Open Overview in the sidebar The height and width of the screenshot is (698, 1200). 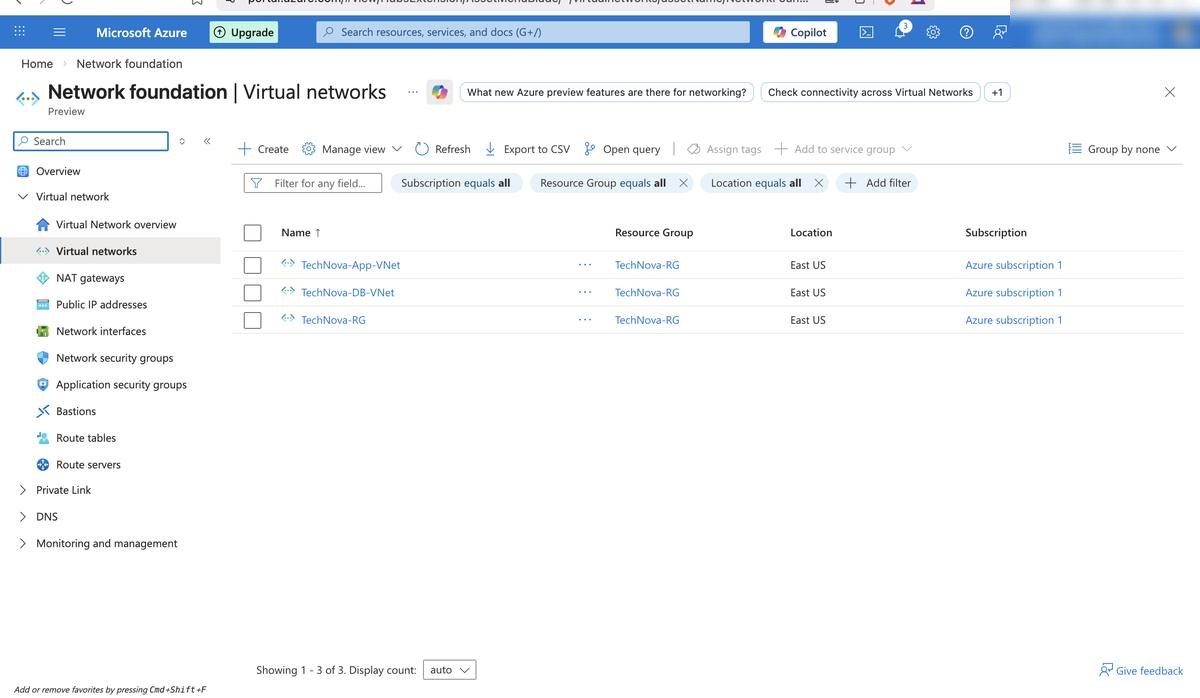pyautogui.click(x=58, y=171)
